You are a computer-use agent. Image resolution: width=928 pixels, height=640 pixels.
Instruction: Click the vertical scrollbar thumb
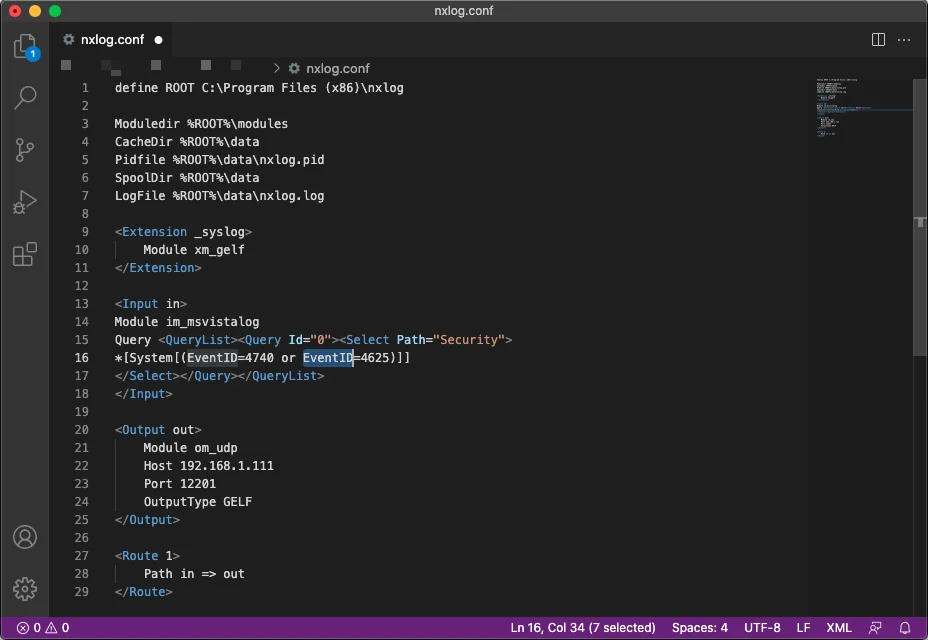click(x=920, y=217)
